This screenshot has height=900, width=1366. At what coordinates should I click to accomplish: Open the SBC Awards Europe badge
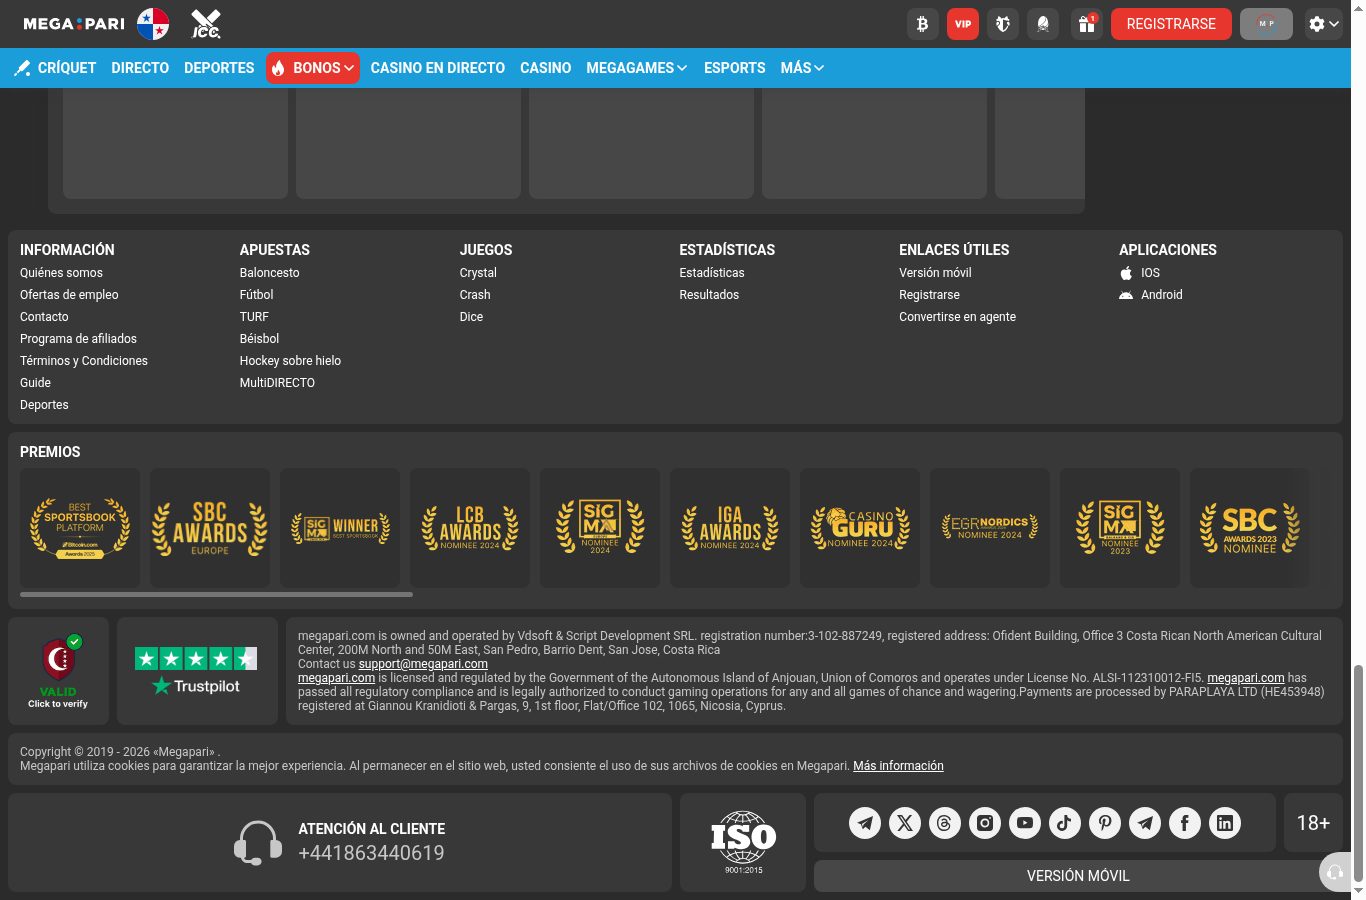point(210,528)
